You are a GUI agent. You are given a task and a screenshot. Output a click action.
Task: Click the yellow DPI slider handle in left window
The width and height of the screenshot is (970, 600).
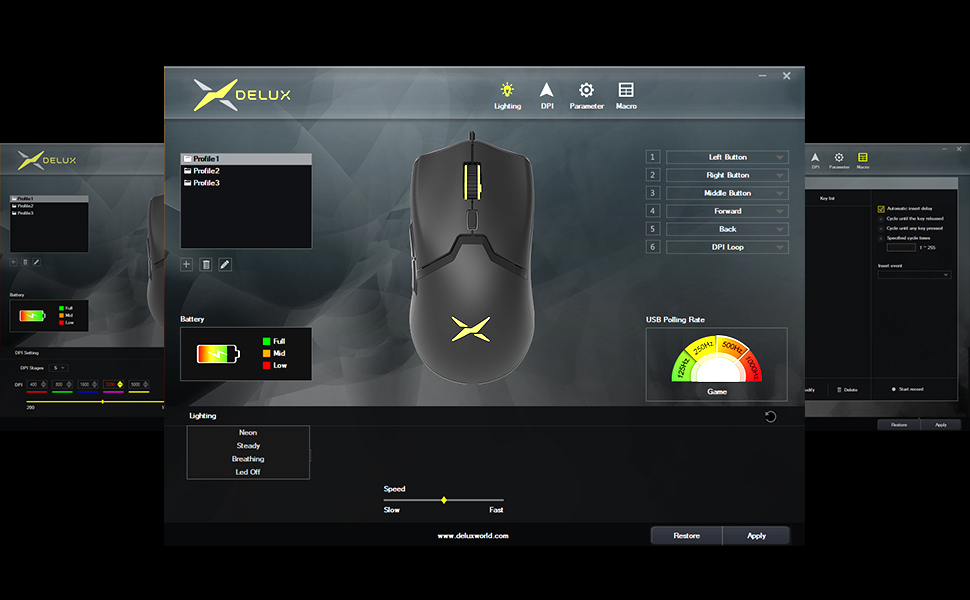tap(103, 401)
